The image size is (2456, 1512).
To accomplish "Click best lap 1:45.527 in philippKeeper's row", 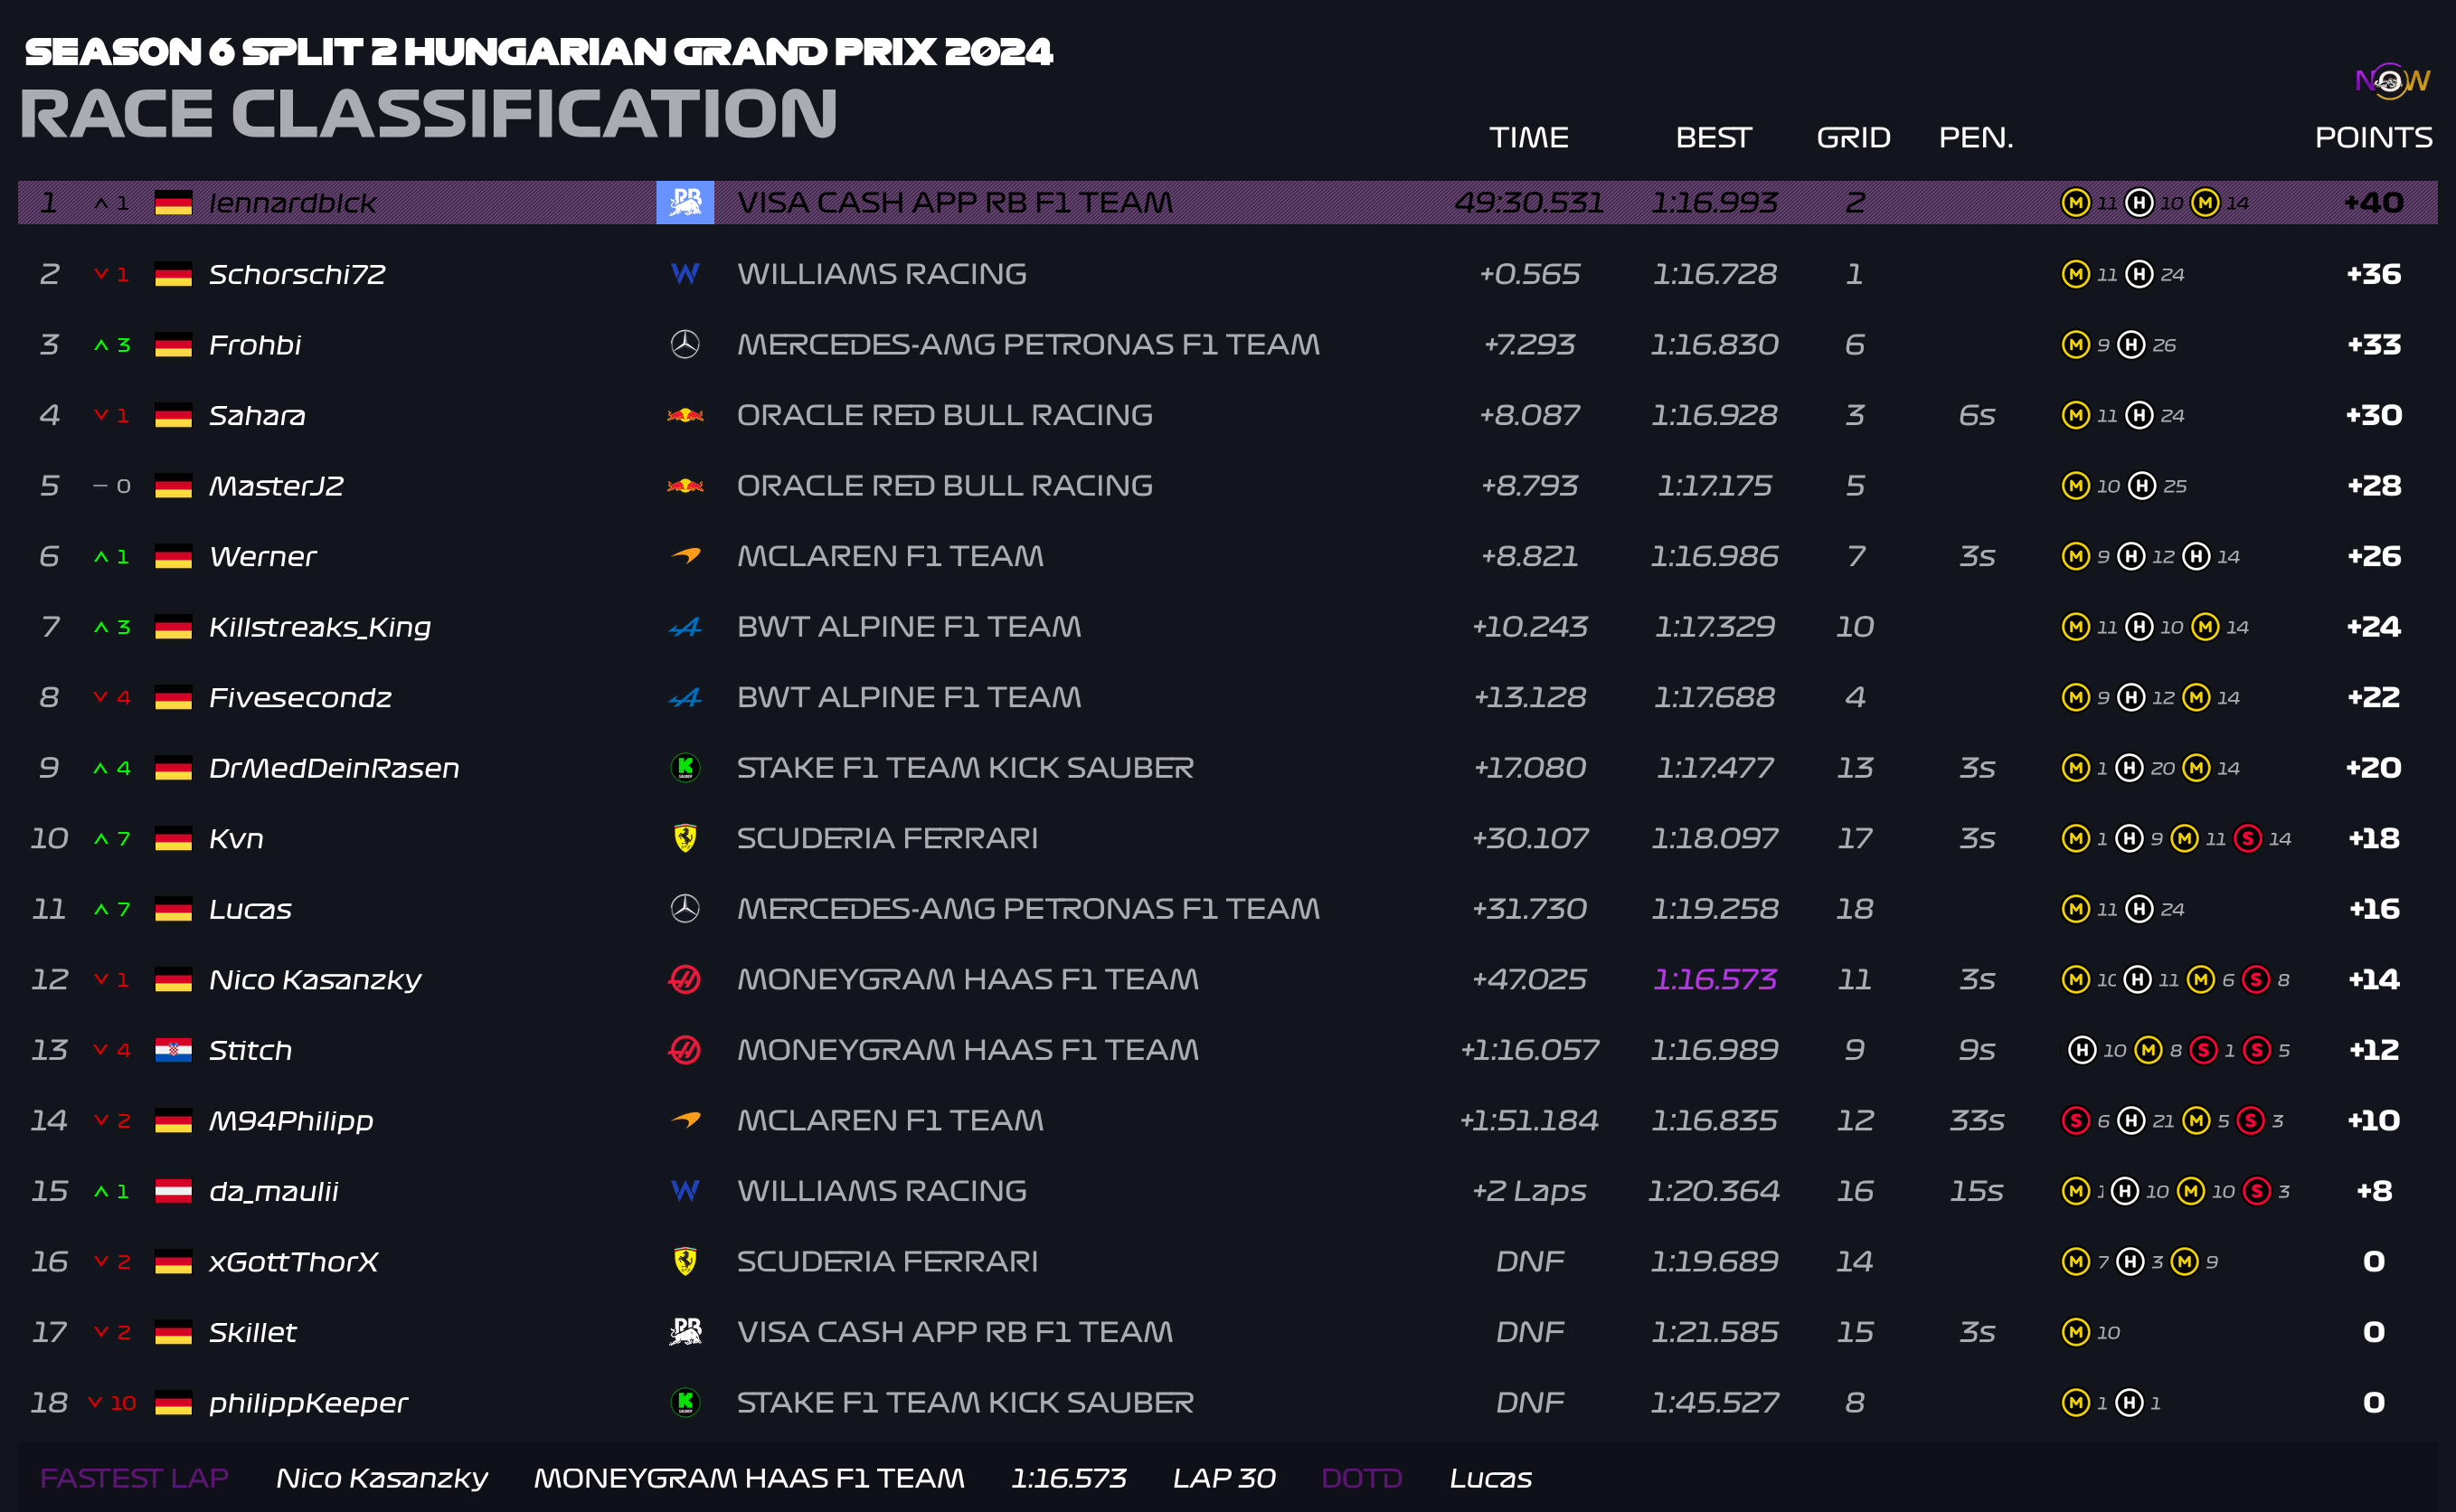I will (1714, 1402).
